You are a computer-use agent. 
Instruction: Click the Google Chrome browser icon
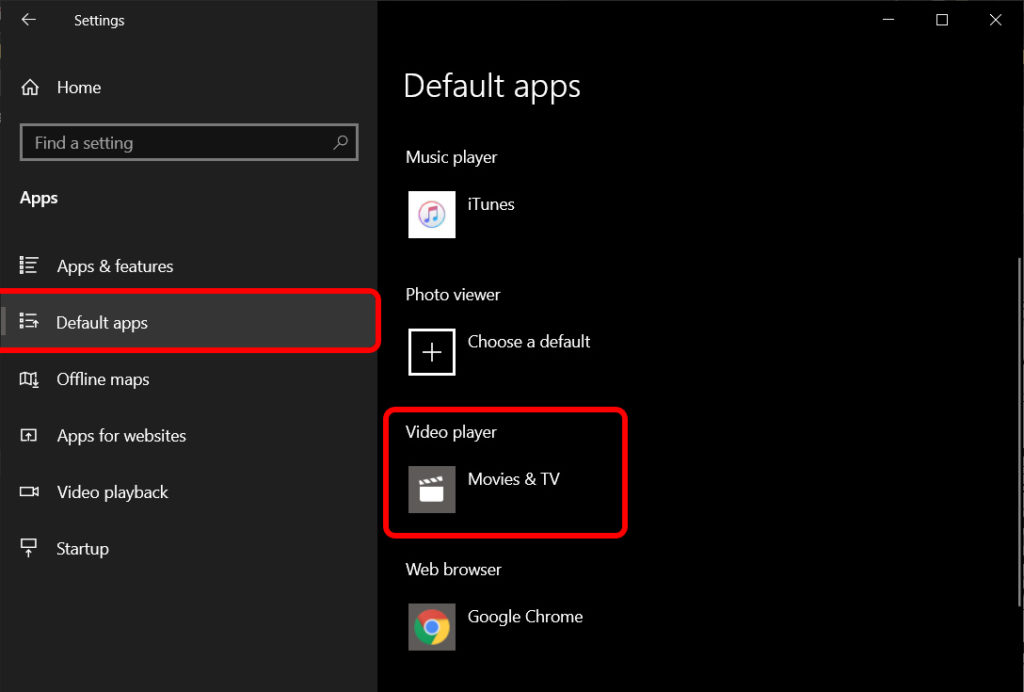432,627
